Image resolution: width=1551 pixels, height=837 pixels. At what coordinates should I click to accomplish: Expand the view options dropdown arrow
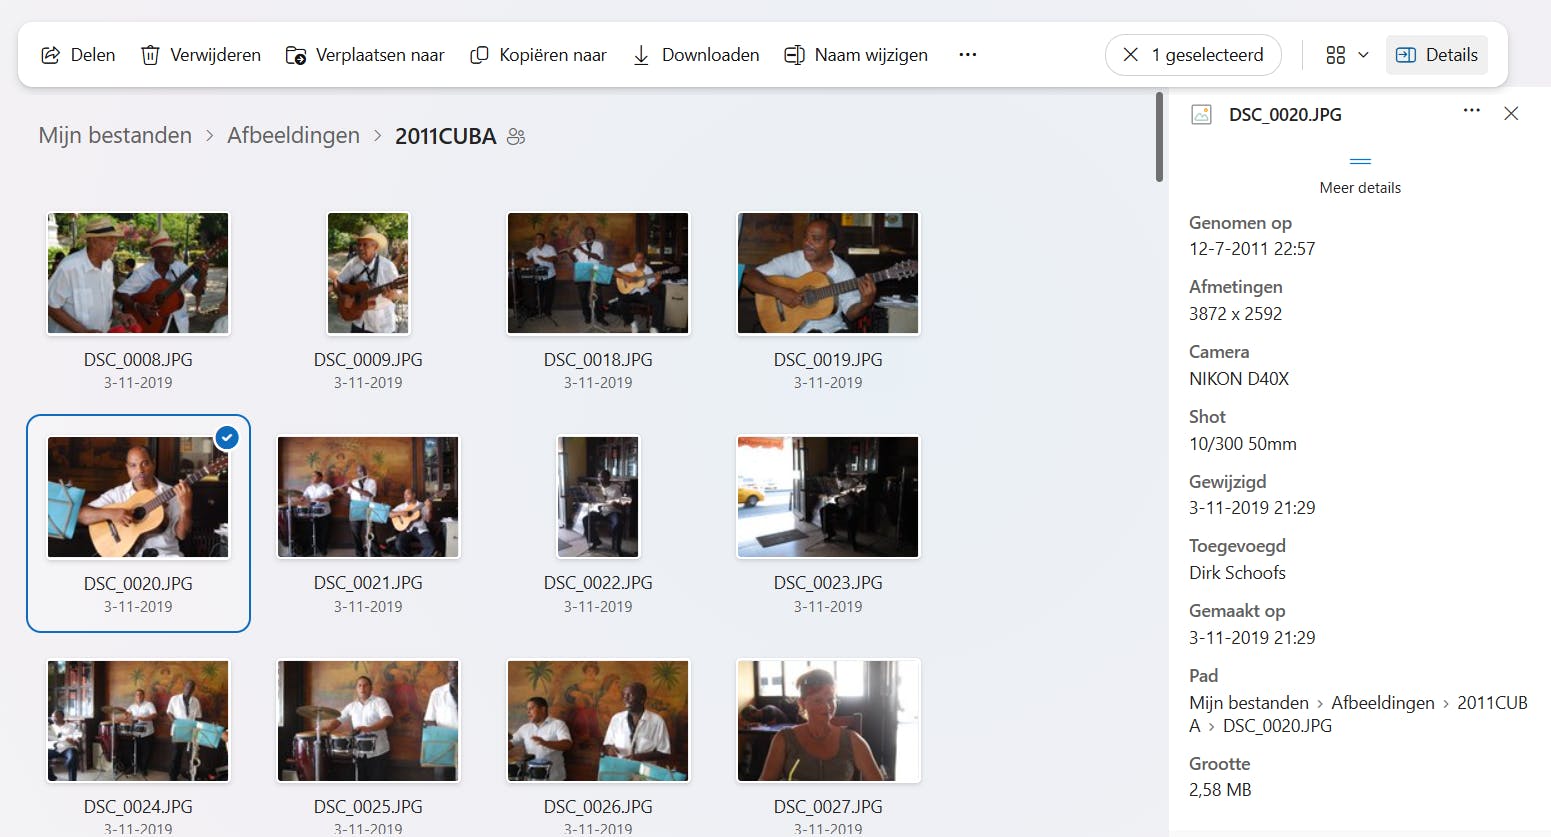1363,55
